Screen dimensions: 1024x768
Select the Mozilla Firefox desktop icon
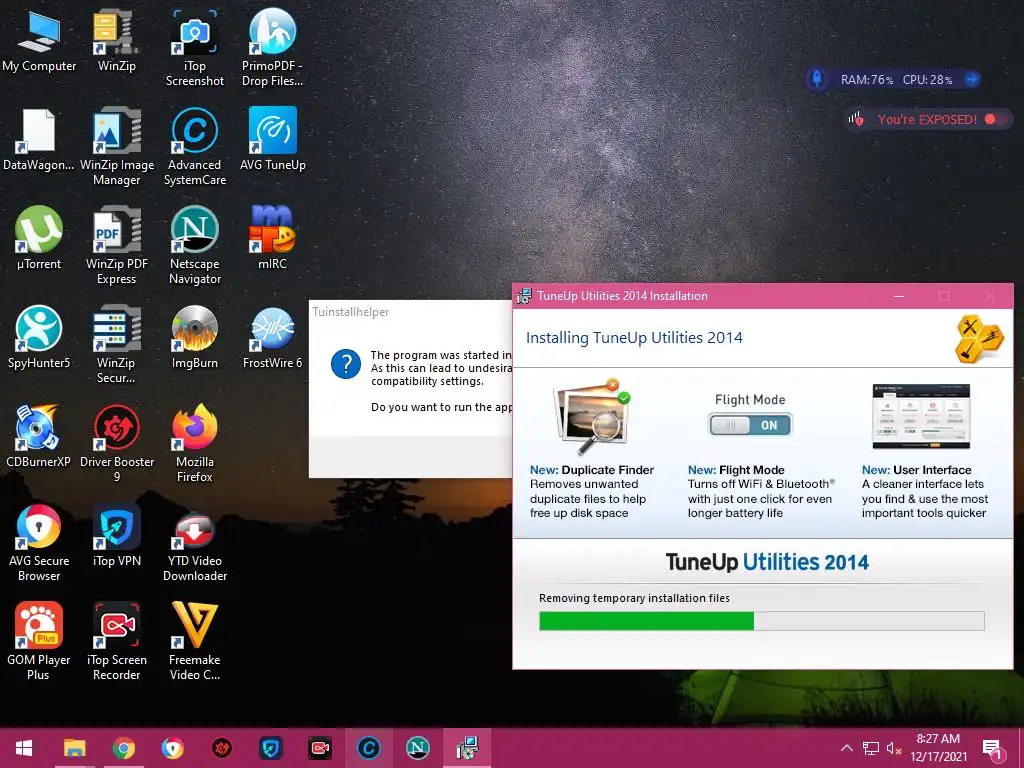point(195,444)
